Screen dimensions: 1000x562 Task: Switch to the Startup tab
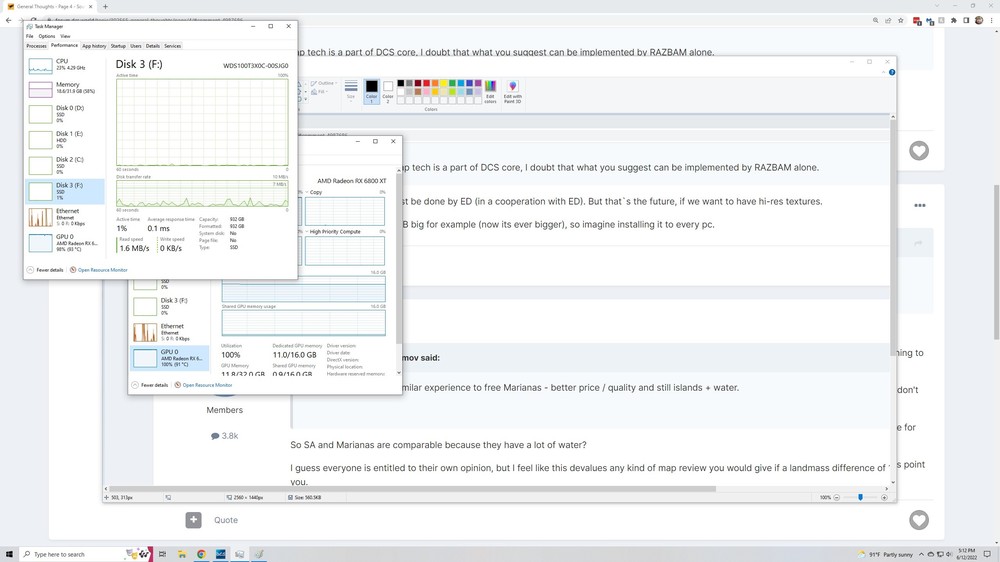pyautogui.click(x=118, y=46)
